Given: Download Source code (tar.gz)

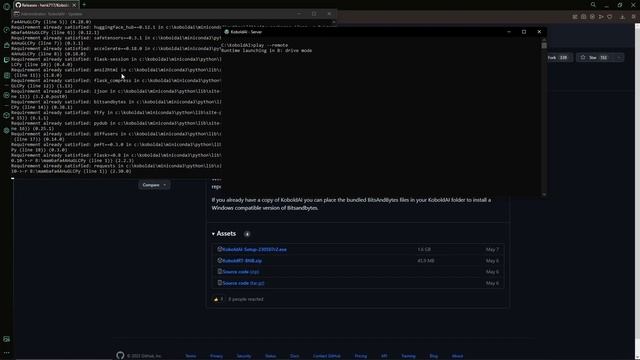Looking at the screenshot, I should pyautogui.click(x=243, y=283).
